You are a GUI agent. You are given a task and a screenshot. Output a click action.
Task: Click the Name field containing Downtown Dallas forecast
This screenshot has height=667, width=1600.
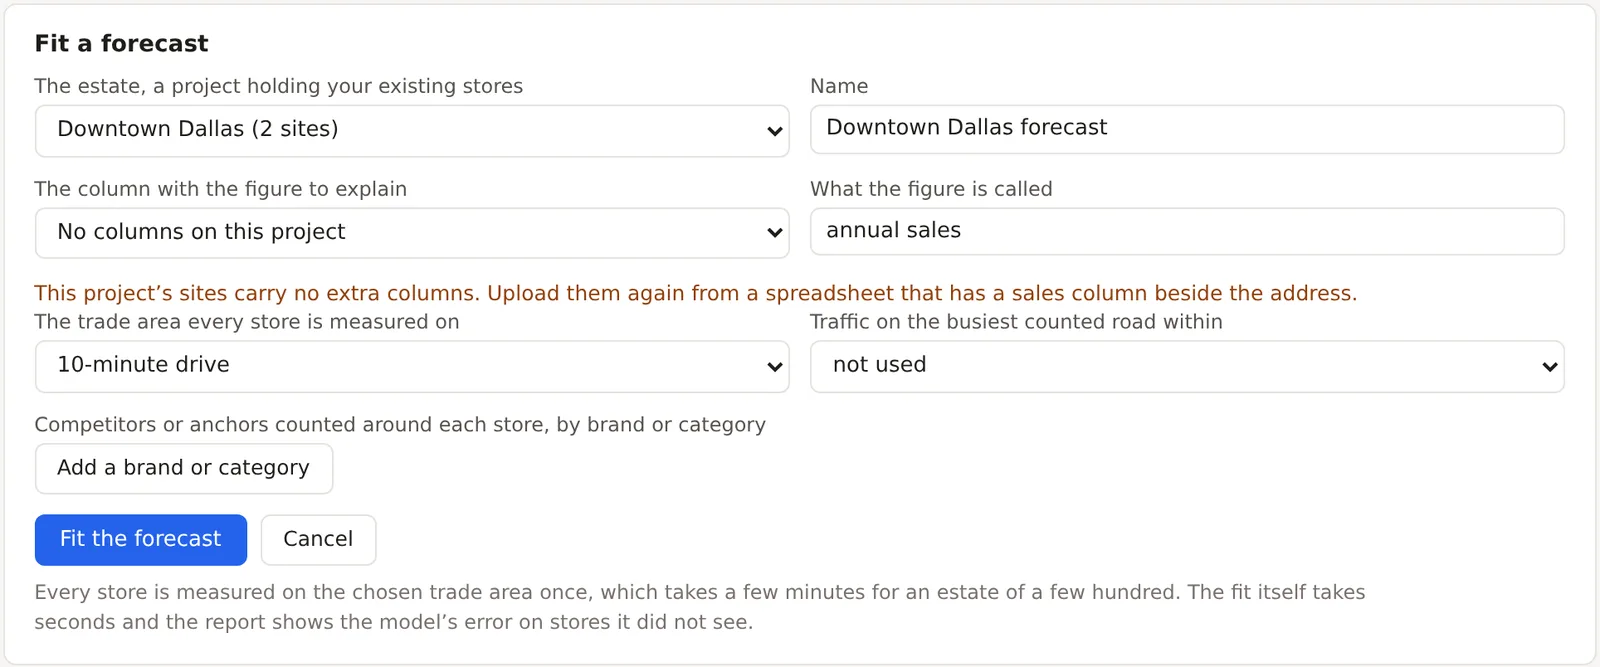(1187, 129)
